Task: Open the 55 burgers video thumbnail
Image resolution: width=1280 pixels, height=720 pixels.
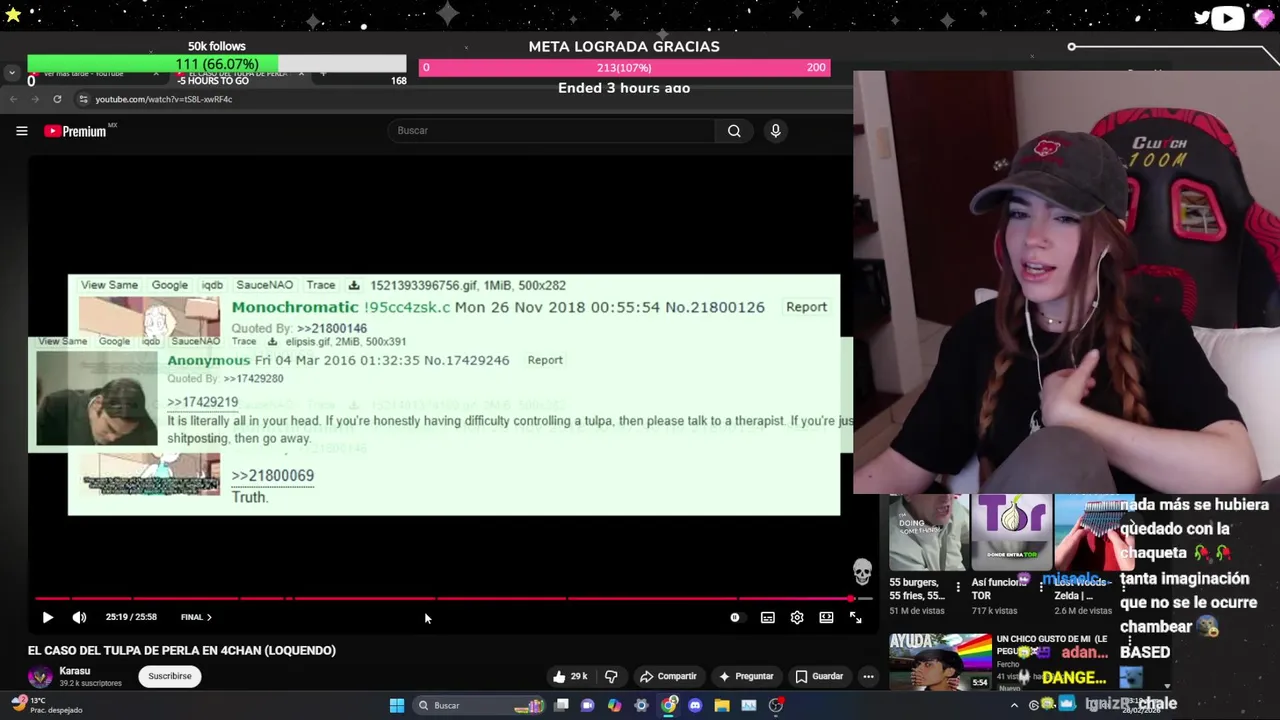Action: coord(929,532)
